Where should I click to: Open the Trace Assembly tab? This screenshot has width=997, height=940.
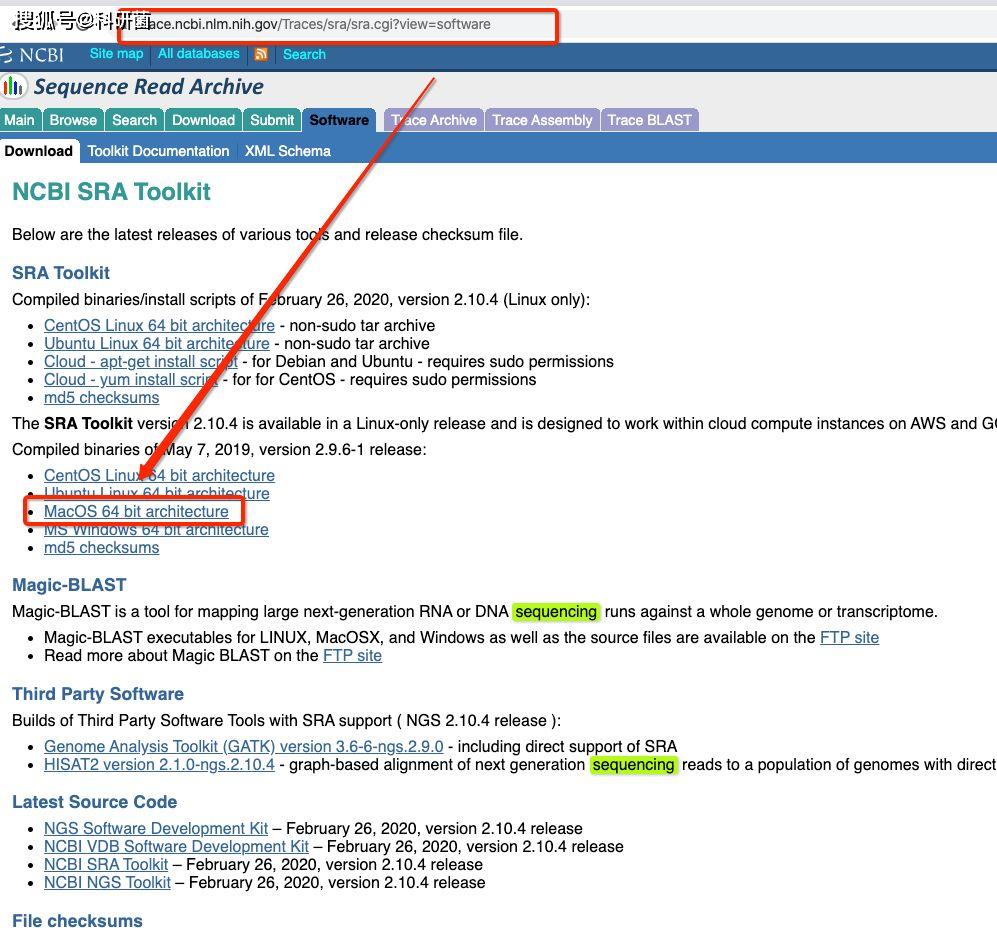[542, 120]
